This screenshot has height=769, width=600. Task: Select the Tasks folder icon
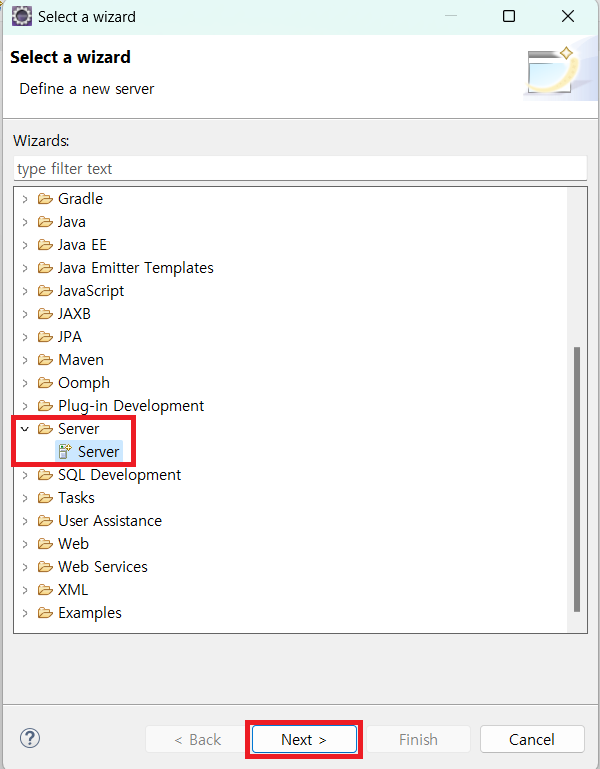coord(45,498)
